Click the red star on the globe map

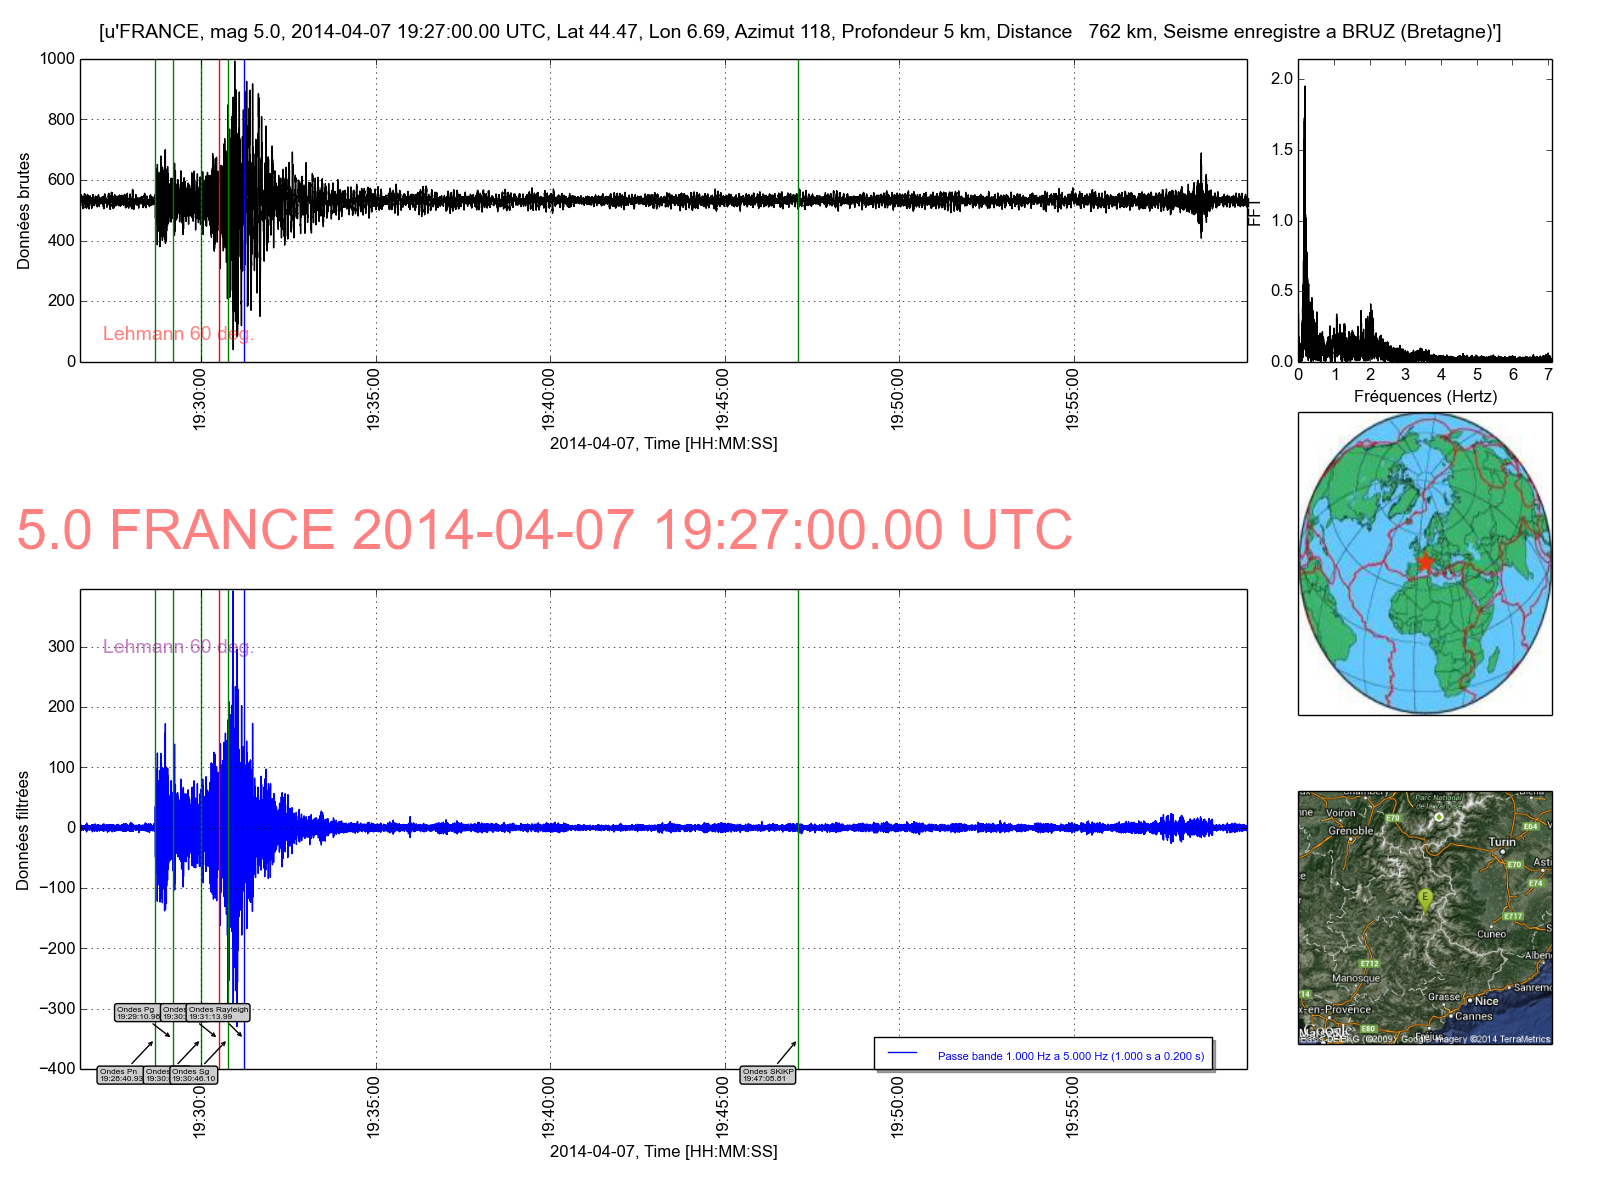click(x=1425, y=562)
